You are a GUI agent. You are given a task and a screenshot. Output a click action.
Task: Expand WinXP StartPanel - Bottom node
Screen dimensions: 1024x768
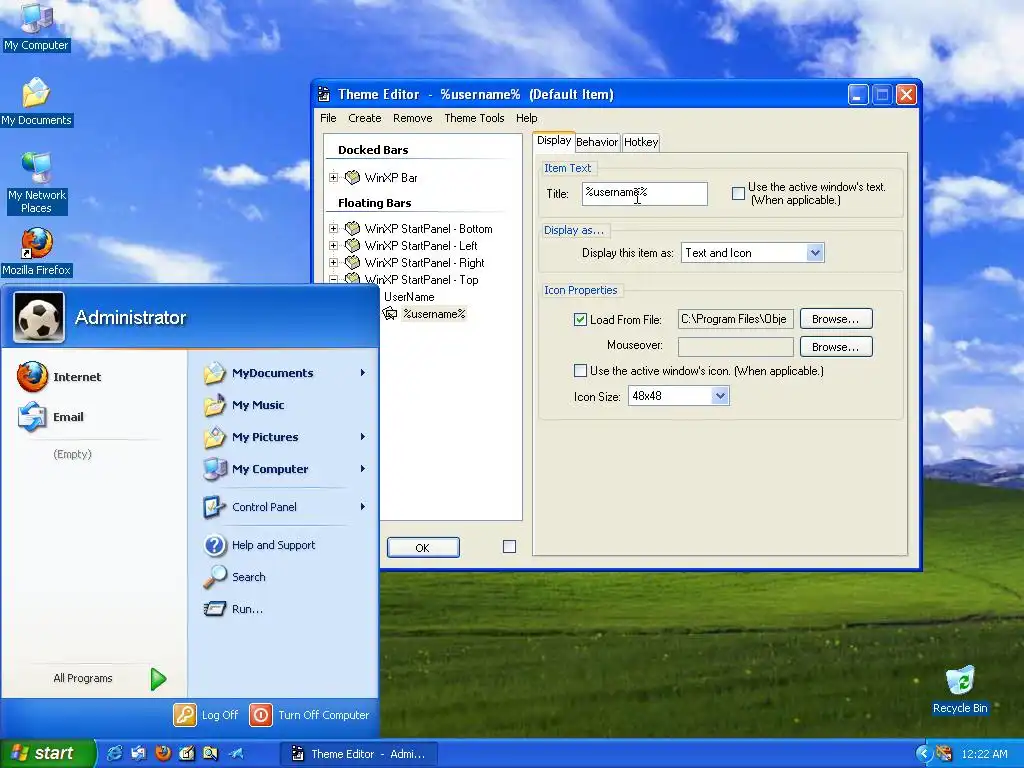point(333,229)
